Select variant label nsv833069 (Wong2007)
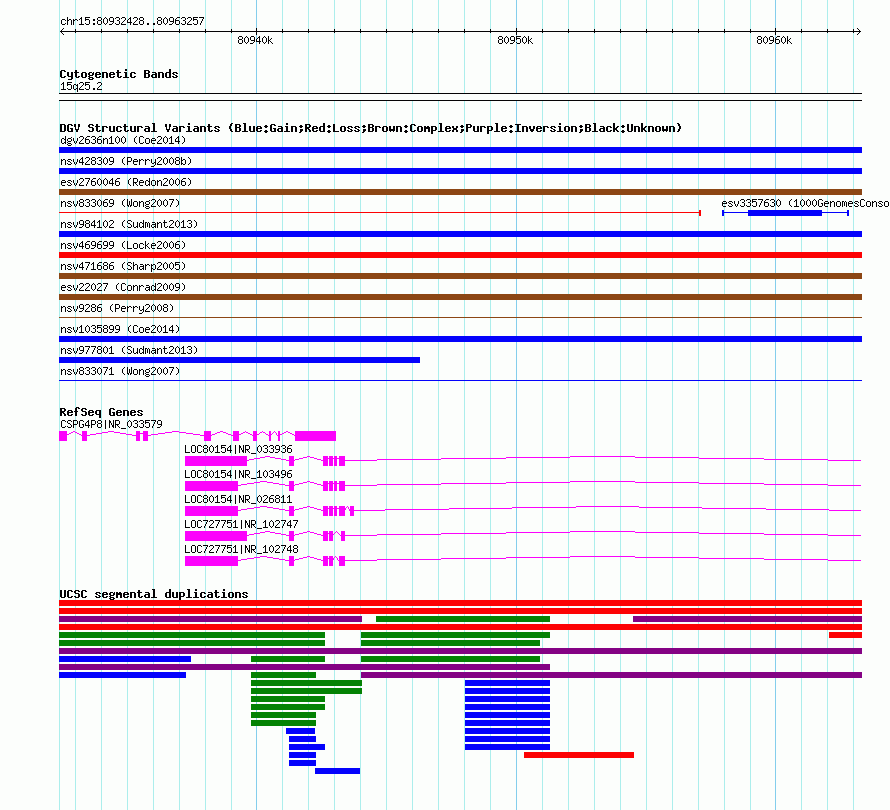The image size is (890, 810). (x=120, y=203)
